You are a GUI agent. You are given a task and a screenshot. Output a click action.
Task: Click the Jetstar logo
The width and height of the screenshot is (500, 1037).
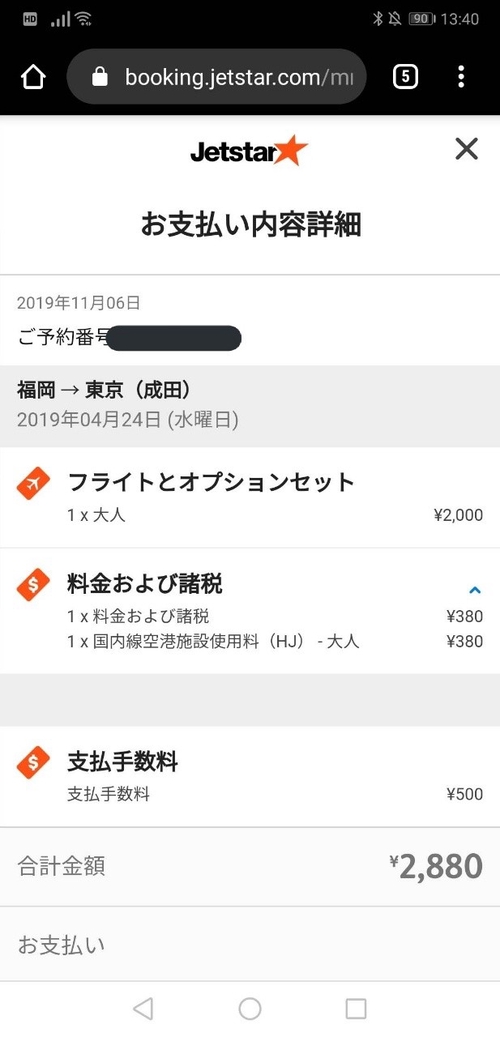pyautogui.click(x=249, y=151)
